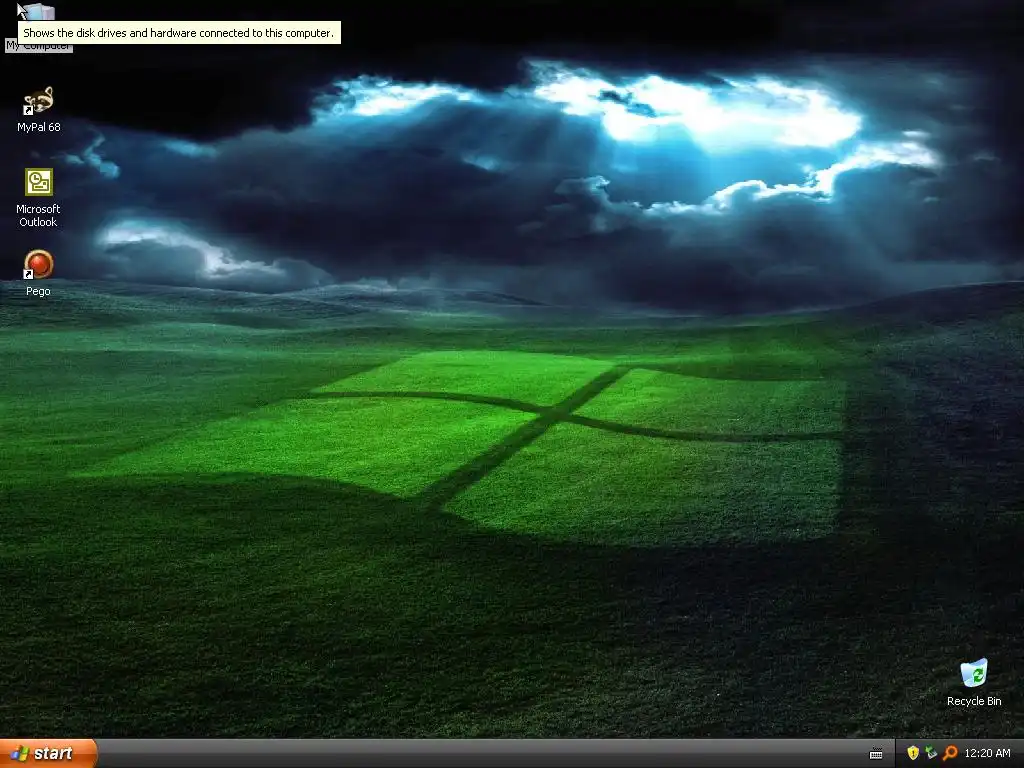Click the 12:20 AM taskbar clock
Viewport: 1024px width, 768px height.
point(987,753)
